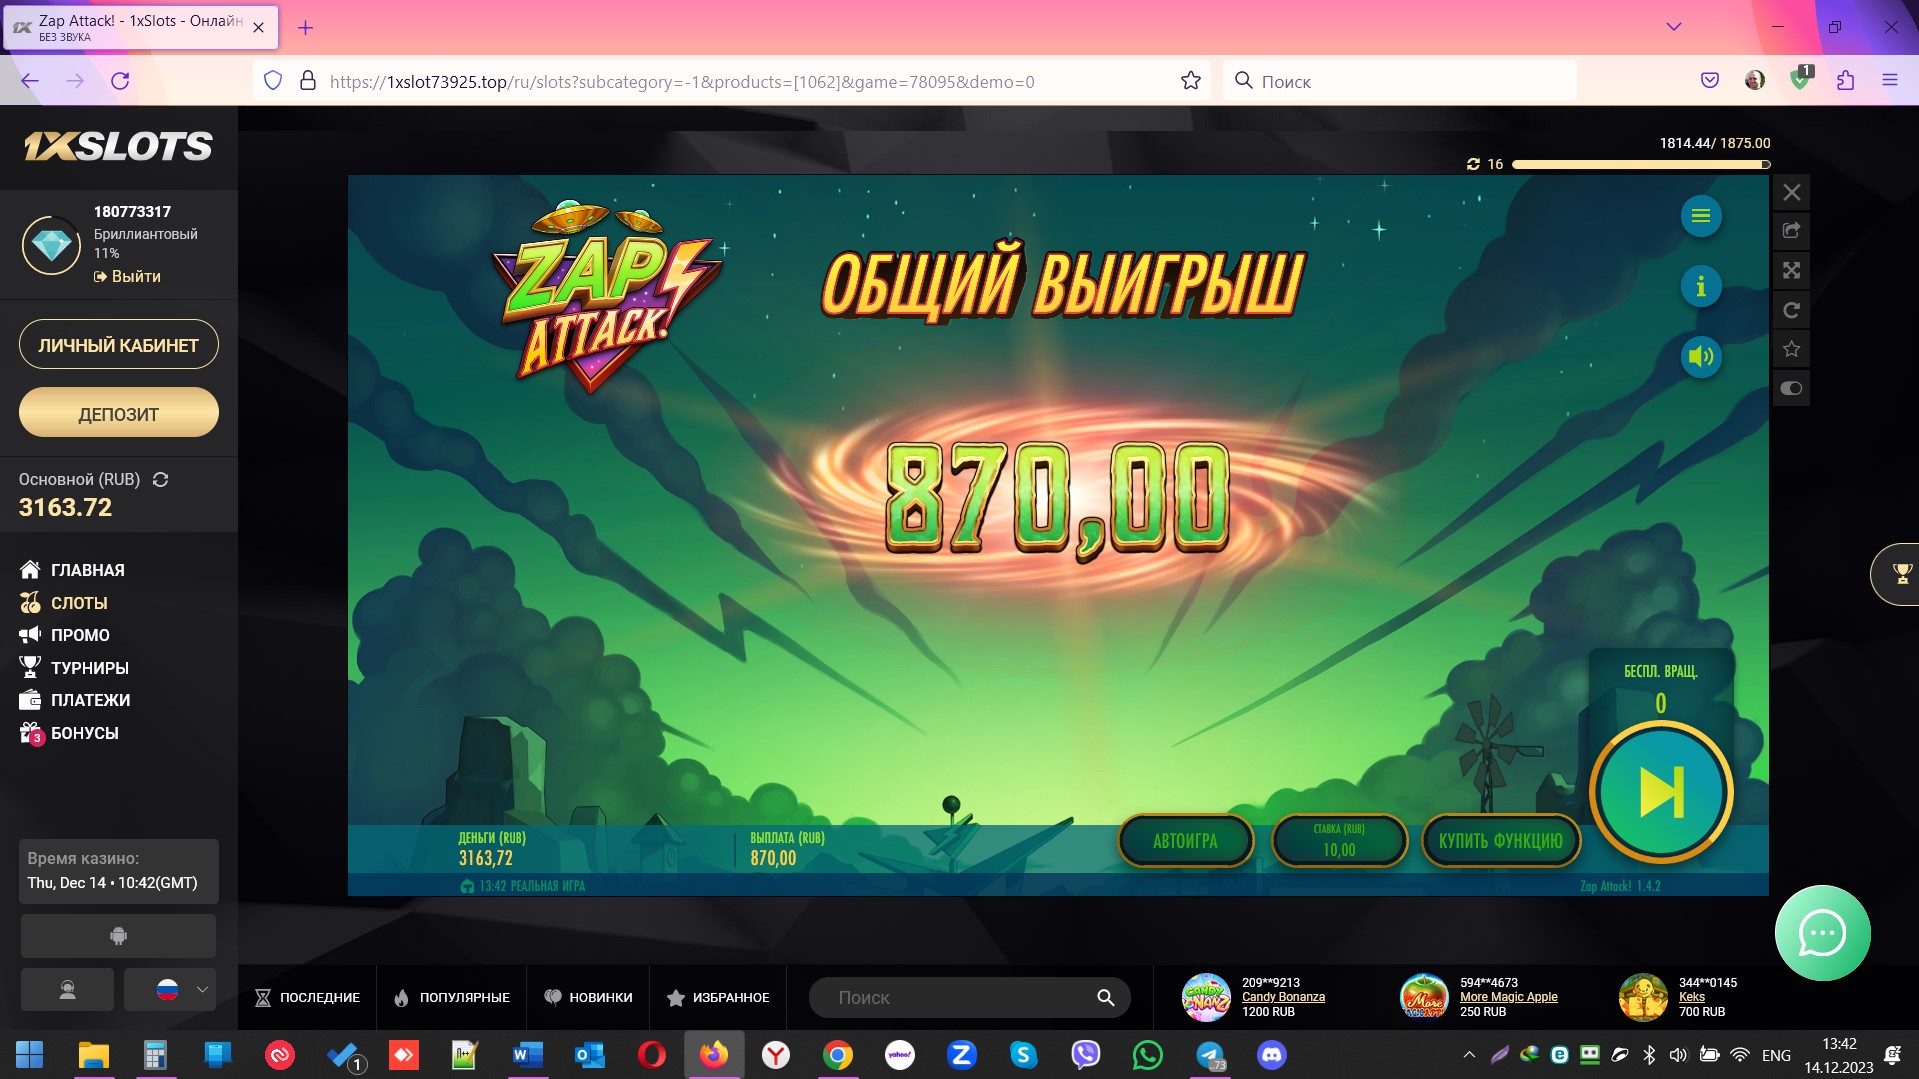
Task: Open More Magic Apple winner link
Action: pyautogui.click(x=1508, y=997)
